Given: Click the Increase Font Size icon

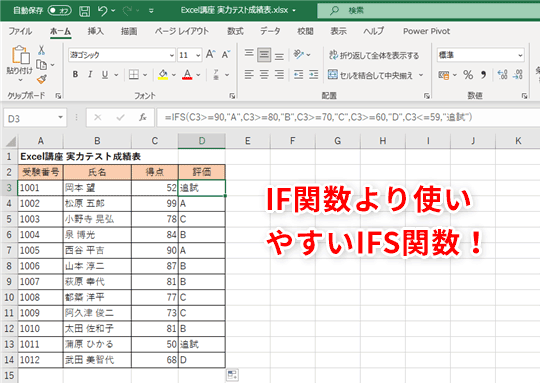Looking at the screenshot, I should [x=210, y=54].
